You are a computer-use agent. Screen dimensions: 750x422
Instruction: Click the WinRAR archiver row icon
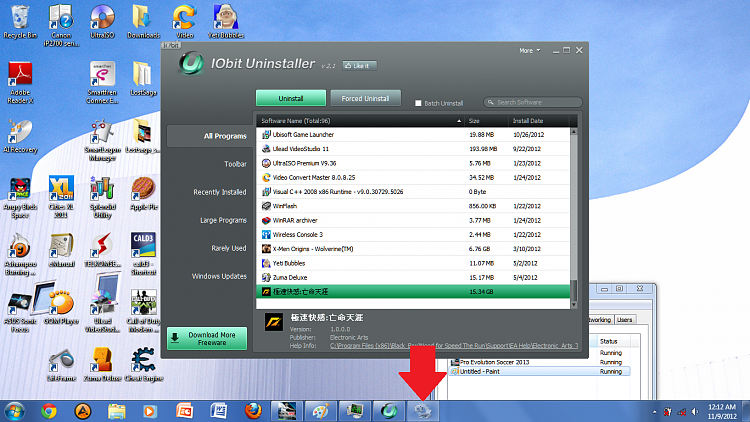(x=266, y=221)
